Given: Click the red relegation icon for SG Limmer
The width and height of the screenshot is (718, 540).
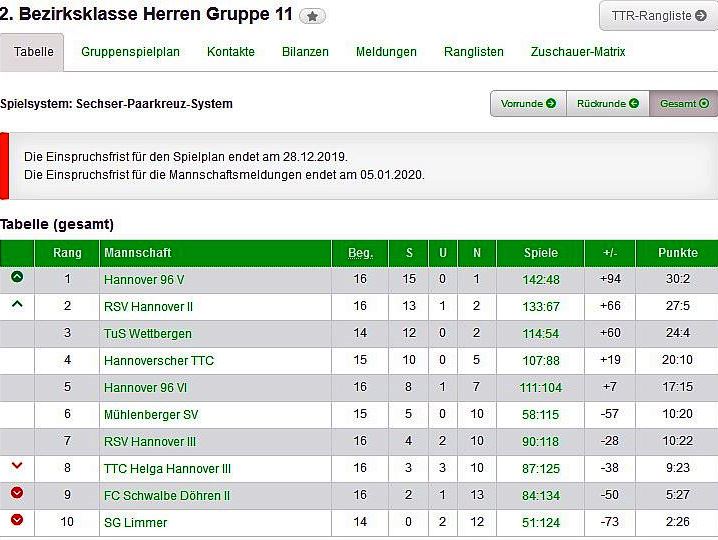Looking at the screenshot, I should coord(17,521).
